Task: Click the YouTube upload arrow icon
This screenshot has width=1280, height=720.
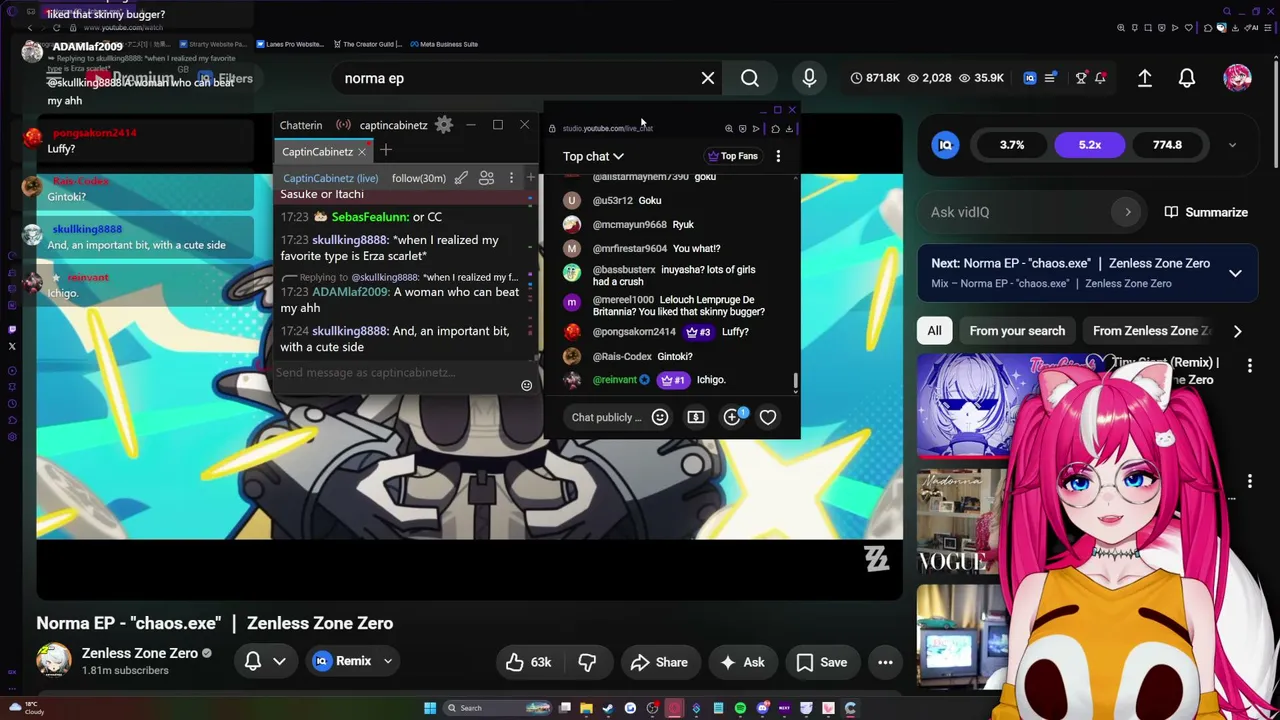Action: pos(1145,78)
